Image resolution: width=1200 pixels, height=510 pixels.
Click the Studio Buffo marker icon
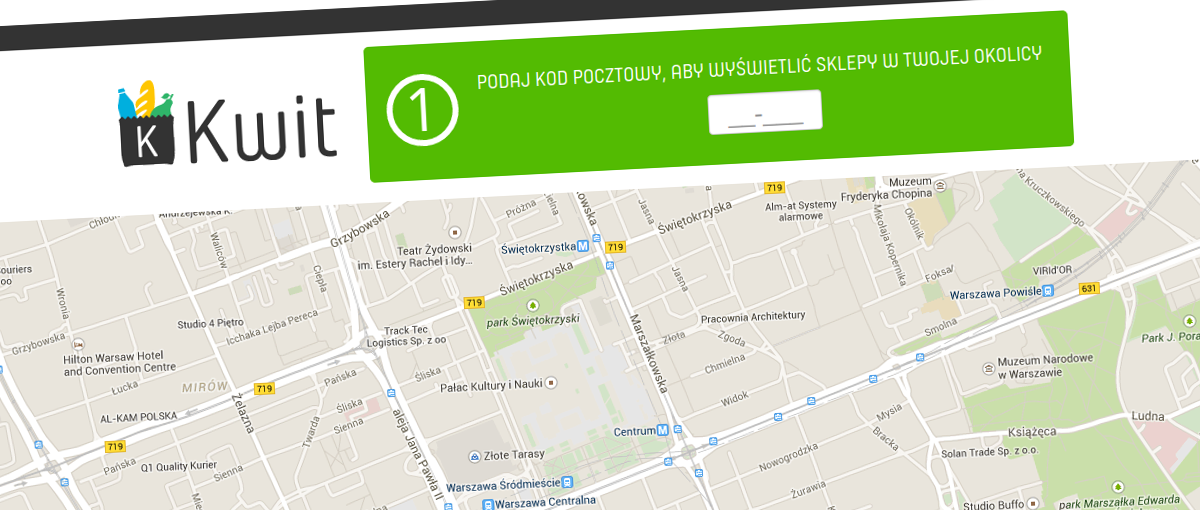pyautogui.click(x=1032, y=506)
